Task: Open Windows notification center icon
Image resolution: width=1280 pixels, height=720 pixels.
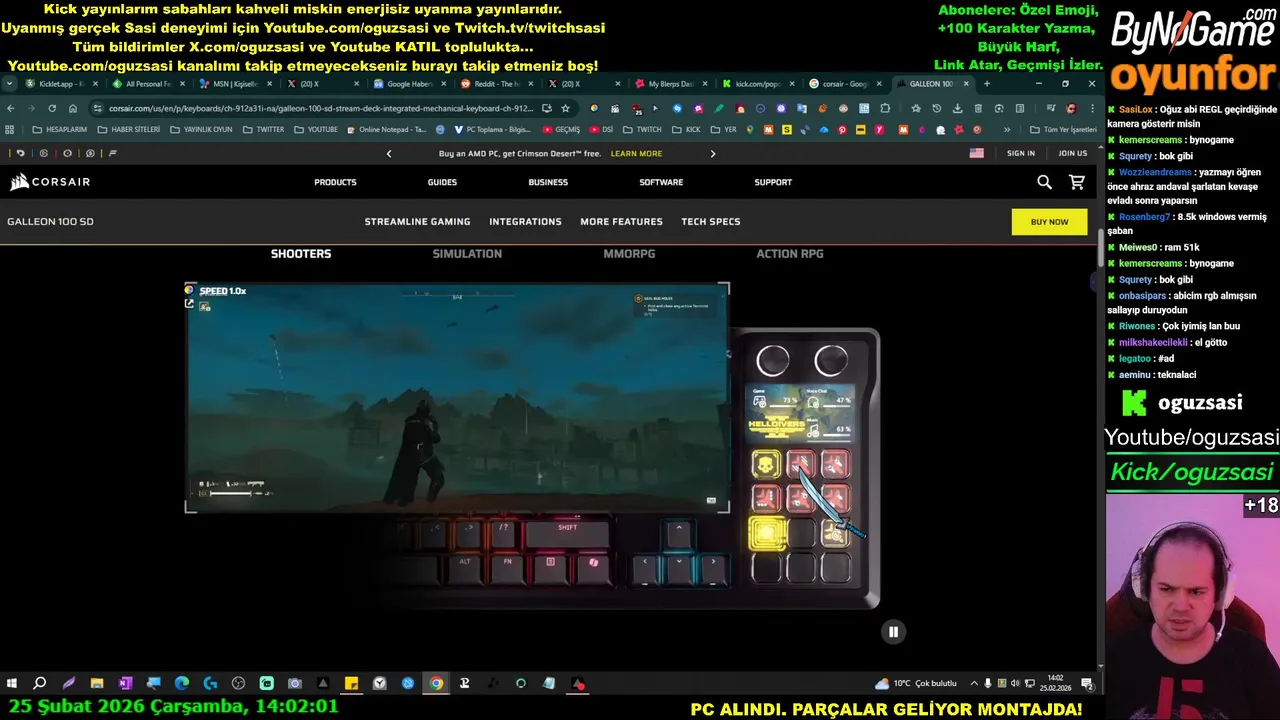Action: point(1087,683)
